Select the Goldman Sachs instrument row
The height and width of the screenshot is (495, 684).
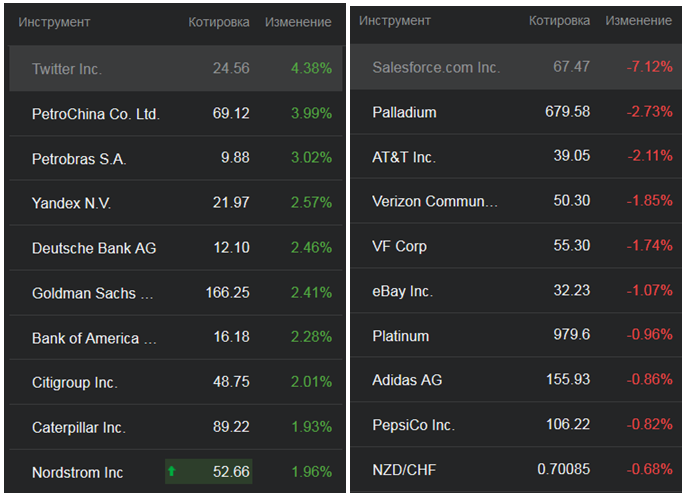tap(93, 293)
